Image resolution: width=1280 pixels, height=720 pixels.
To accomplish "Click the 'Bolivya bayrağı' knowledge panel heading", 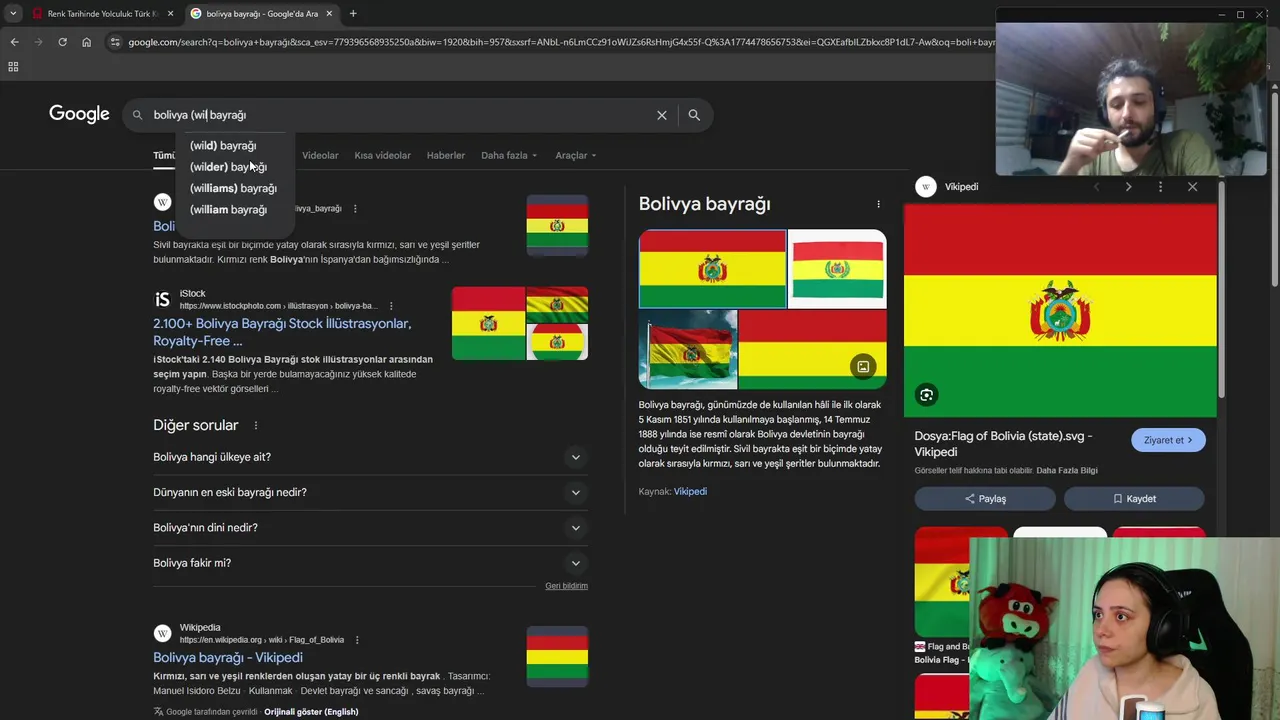I will click(704, 204).
